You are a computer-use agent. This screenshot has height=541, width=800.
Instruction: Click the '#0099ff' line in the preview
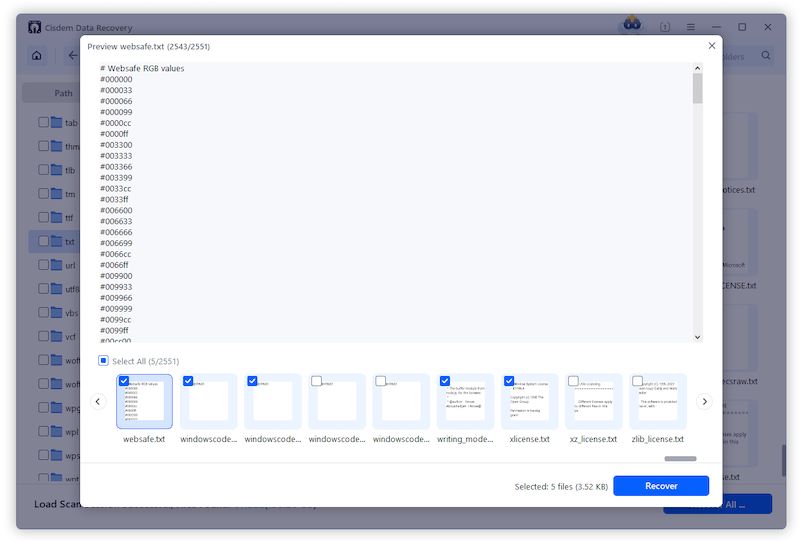[x=114, y=330]
